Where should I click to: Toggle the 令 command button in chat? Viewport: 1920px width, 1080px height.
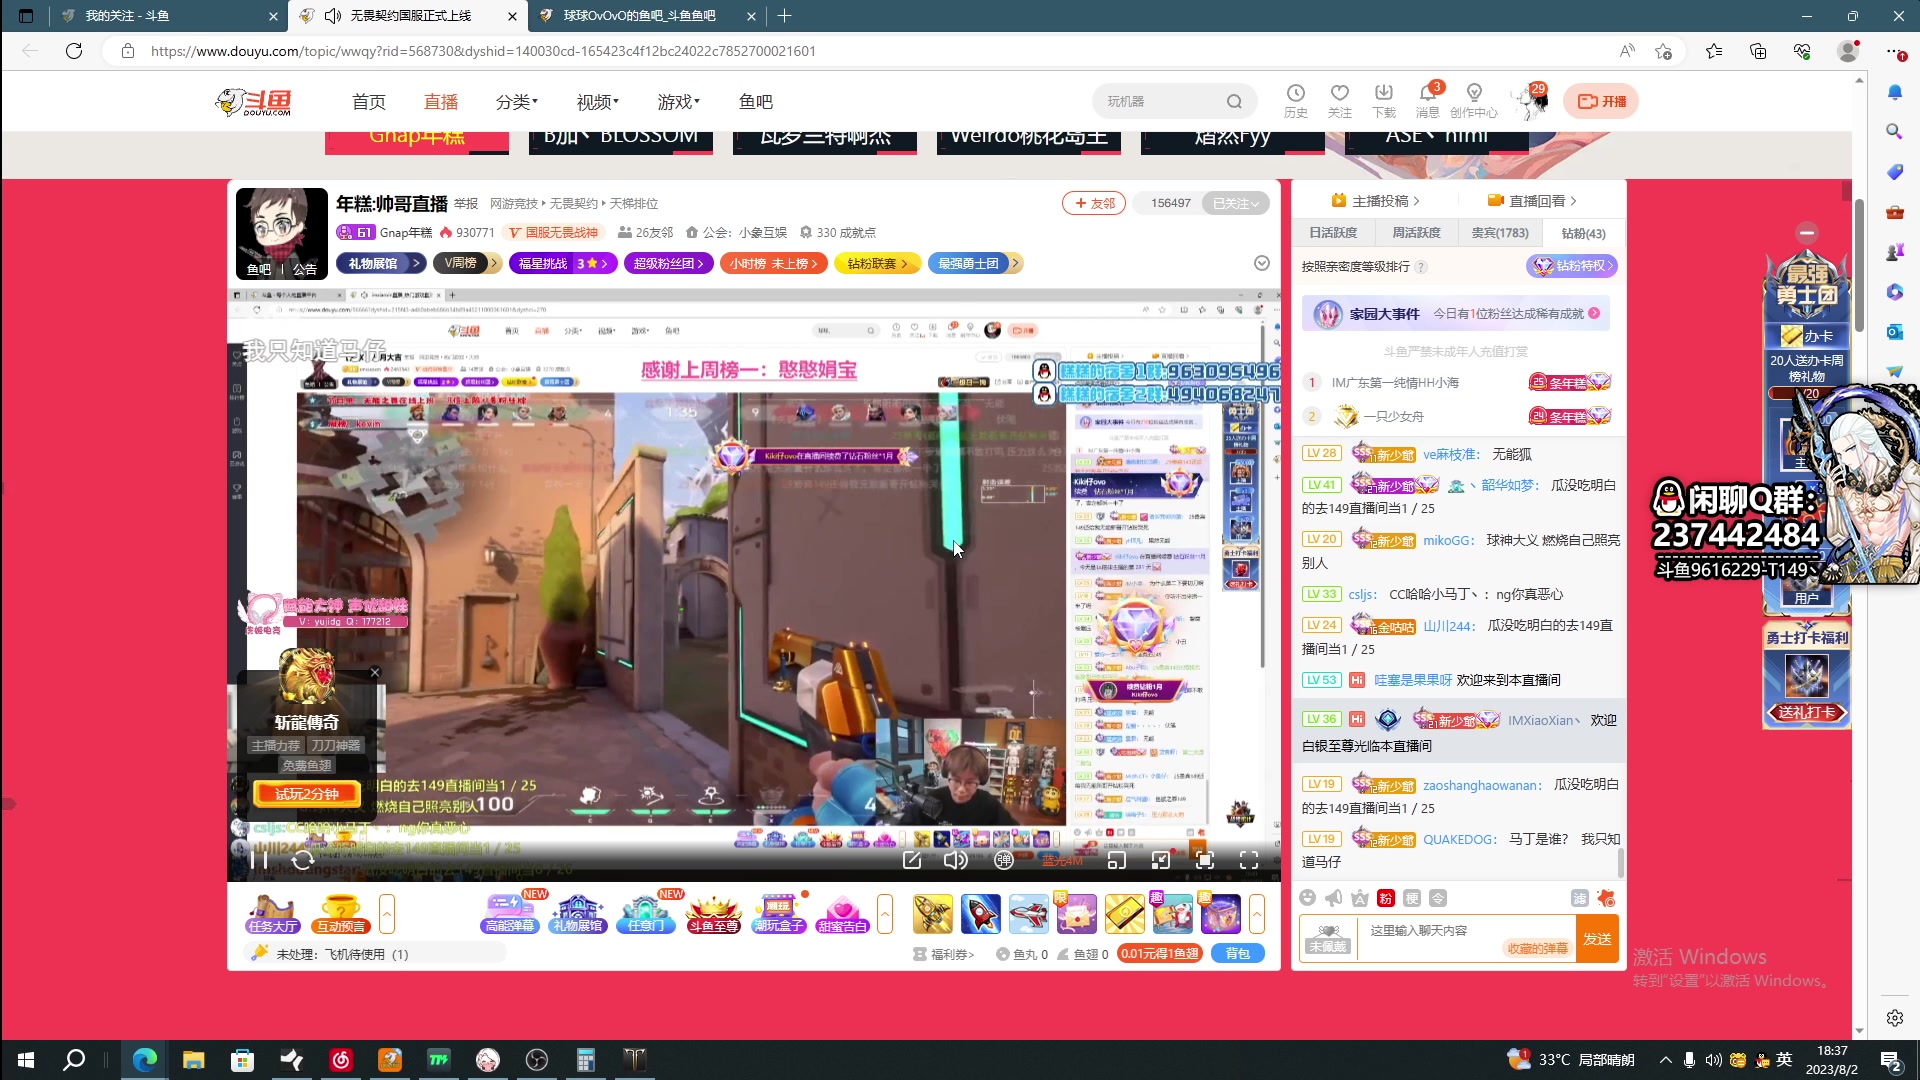point(1438,898)
